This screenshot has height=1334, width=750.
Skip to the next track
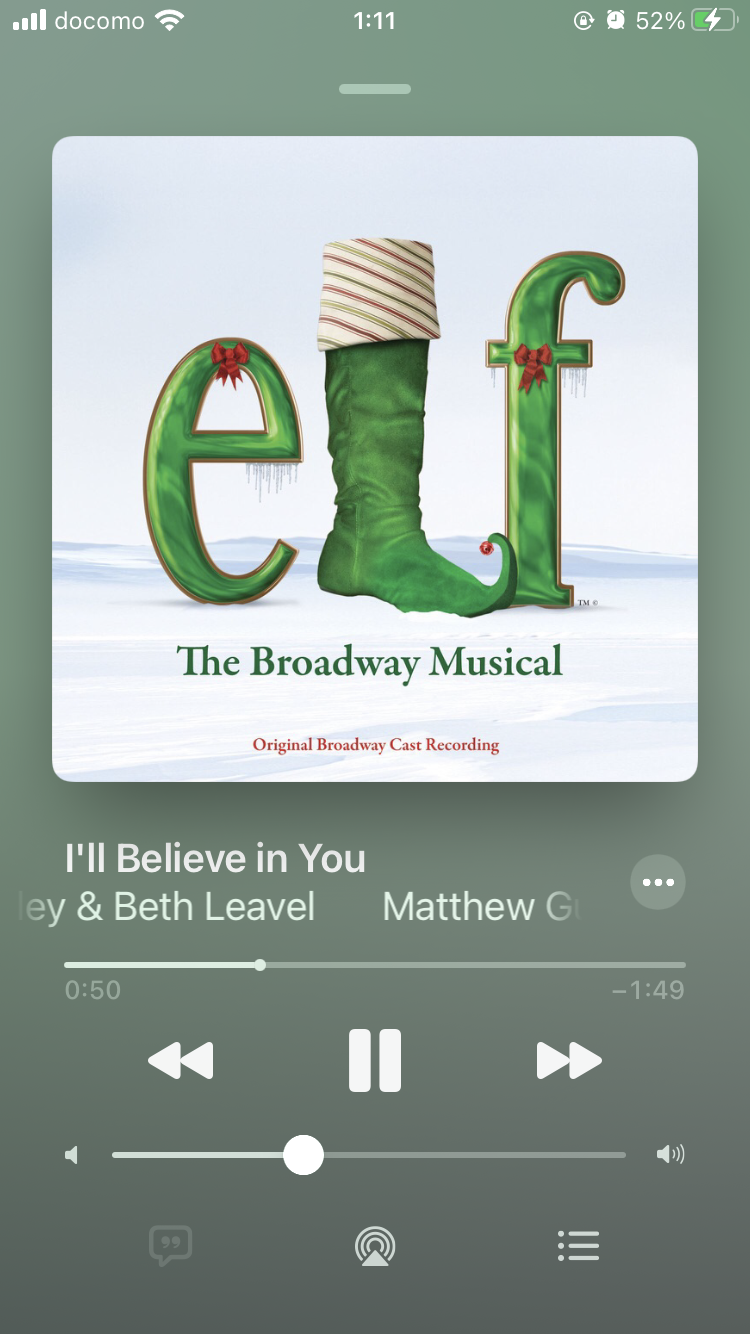(569, 1060)
